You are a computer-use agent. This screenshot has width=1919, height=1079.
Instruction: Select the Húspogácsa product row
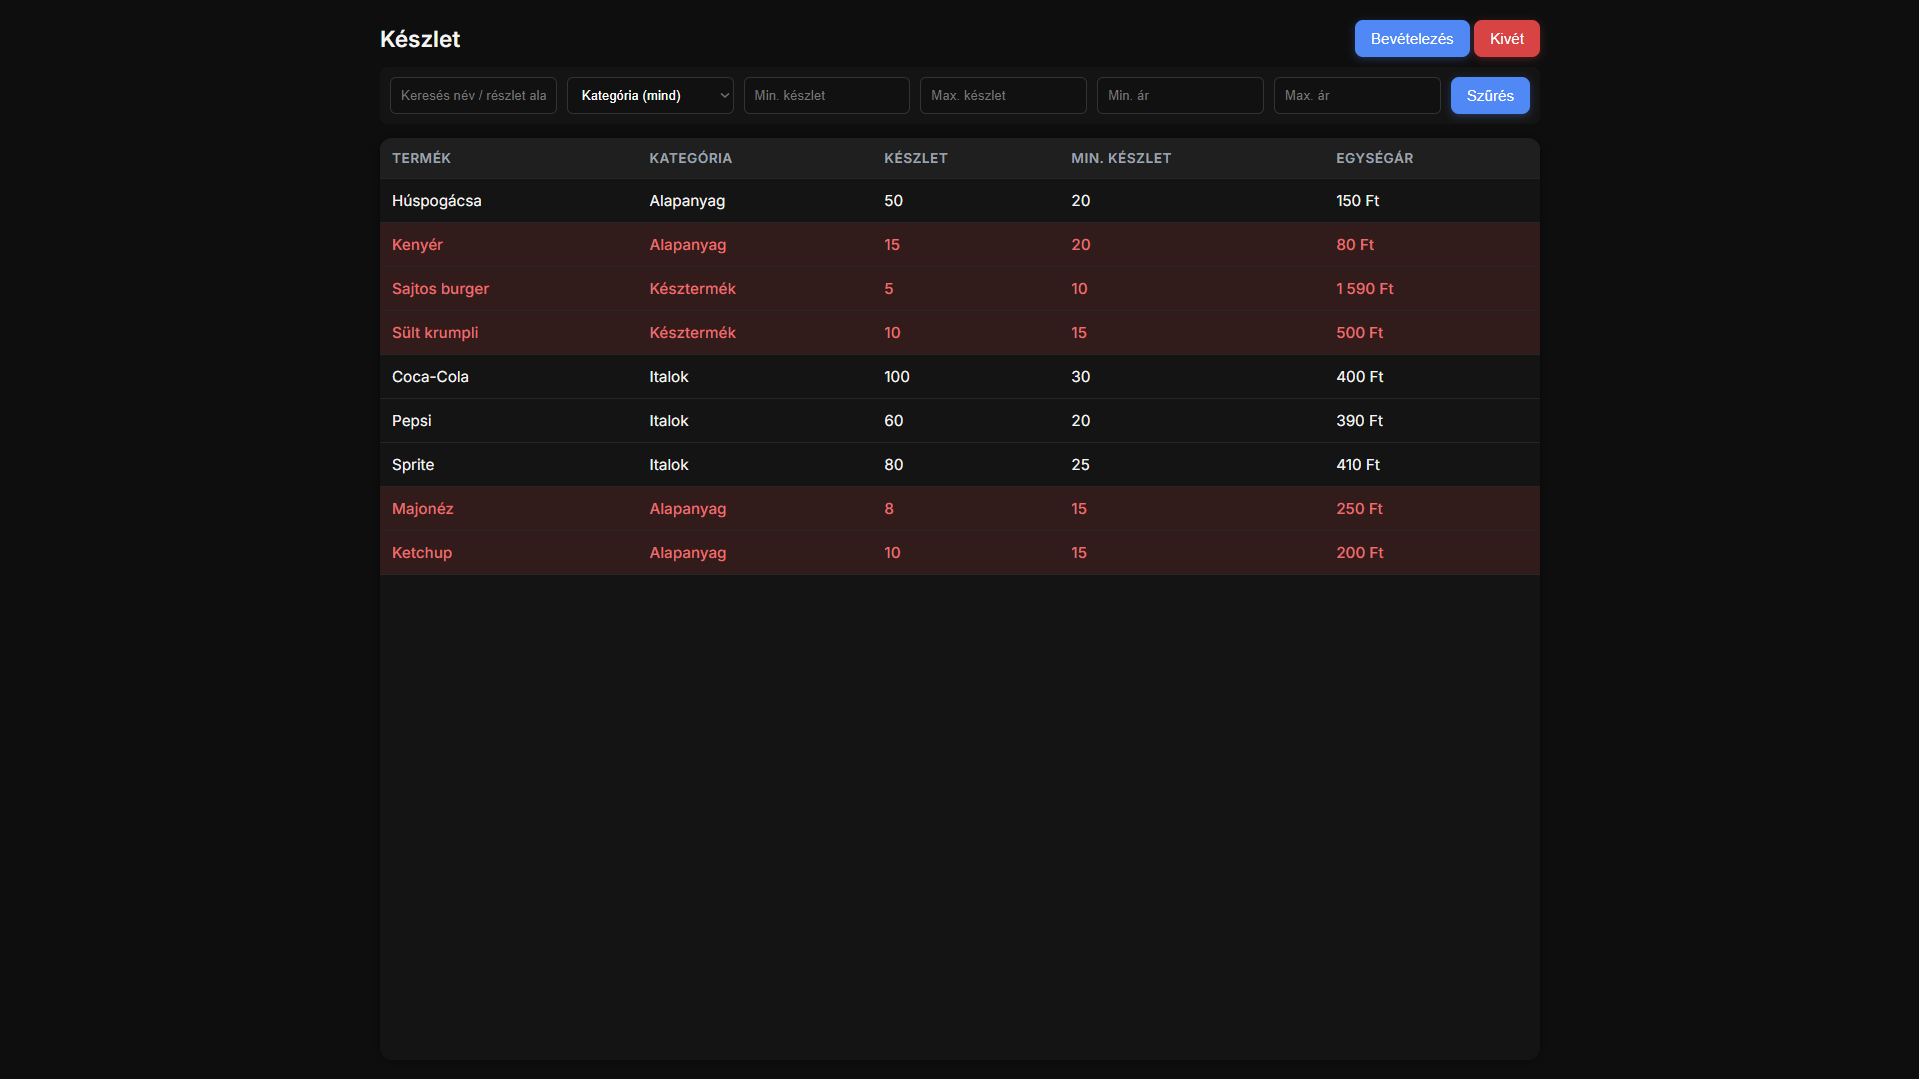[958, 201]
